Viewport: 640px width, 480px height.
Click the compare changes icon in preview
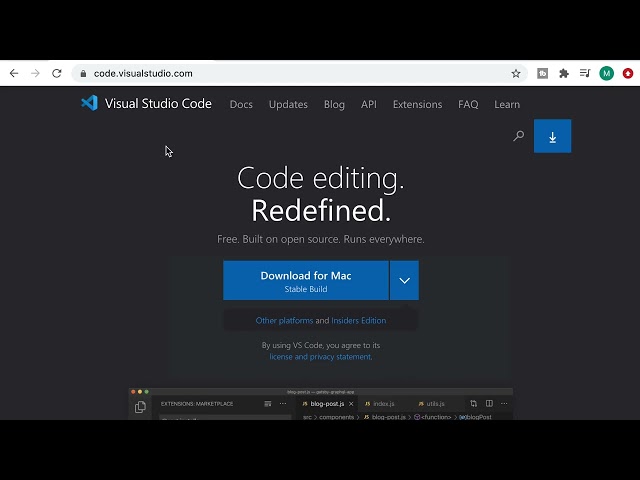coord(473,403)
